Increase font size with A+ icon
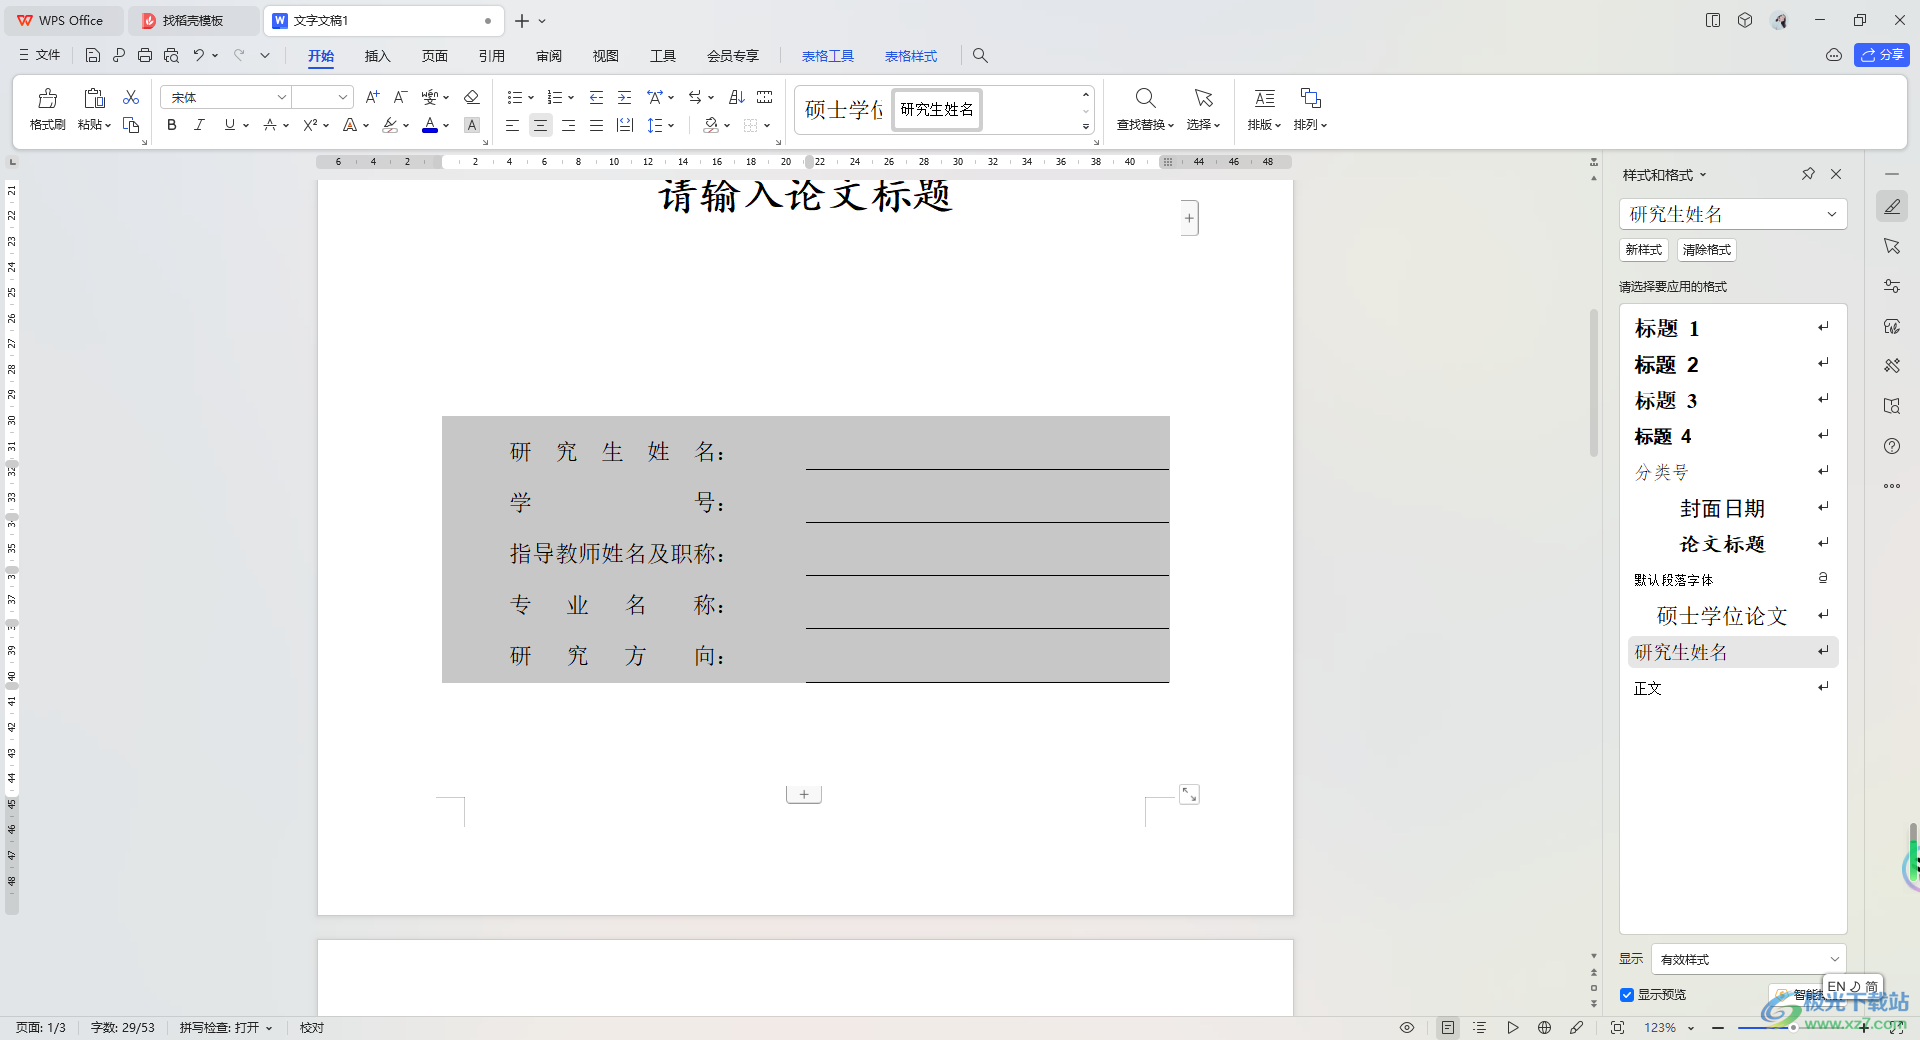The height and width of the screenshot is (1040, 1920). (372, 97)
